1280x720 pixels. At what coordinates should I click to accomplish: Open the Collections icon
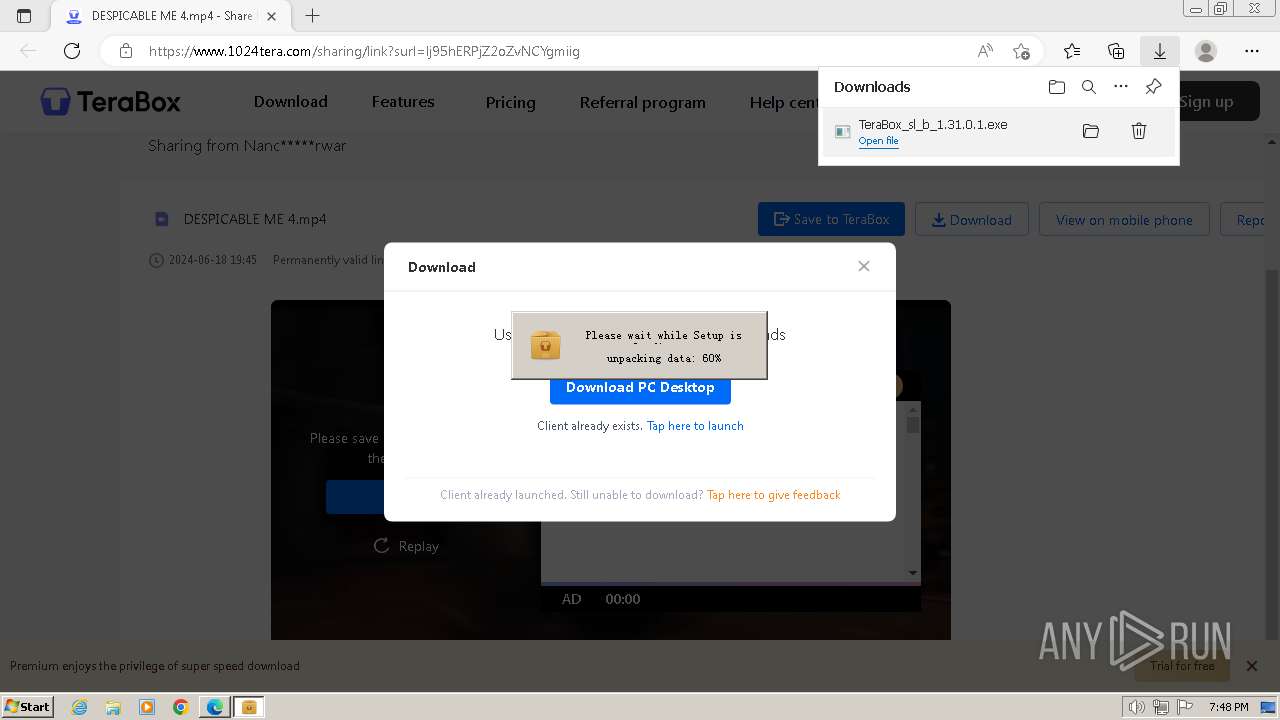(x=1116, y=51)
